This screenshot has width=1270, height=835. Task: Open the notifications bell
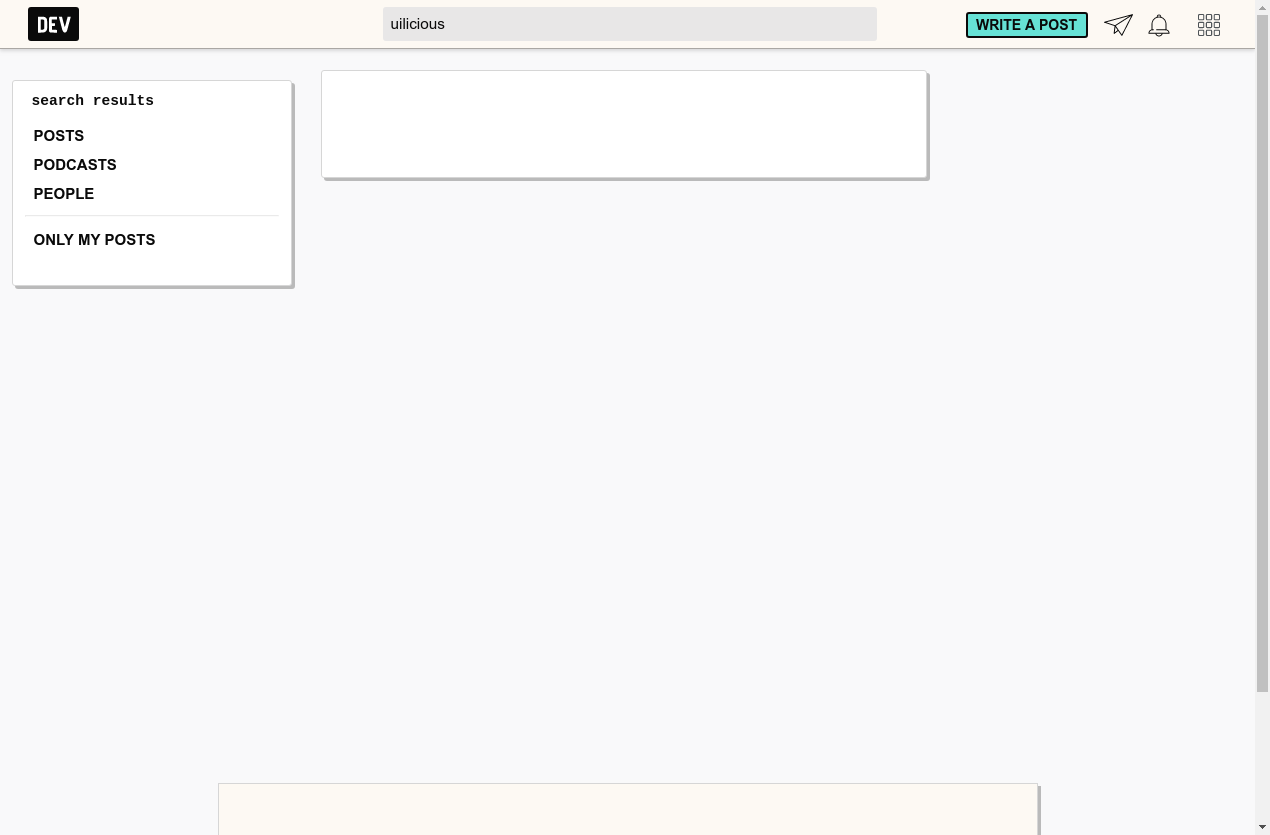(1159, 25)
